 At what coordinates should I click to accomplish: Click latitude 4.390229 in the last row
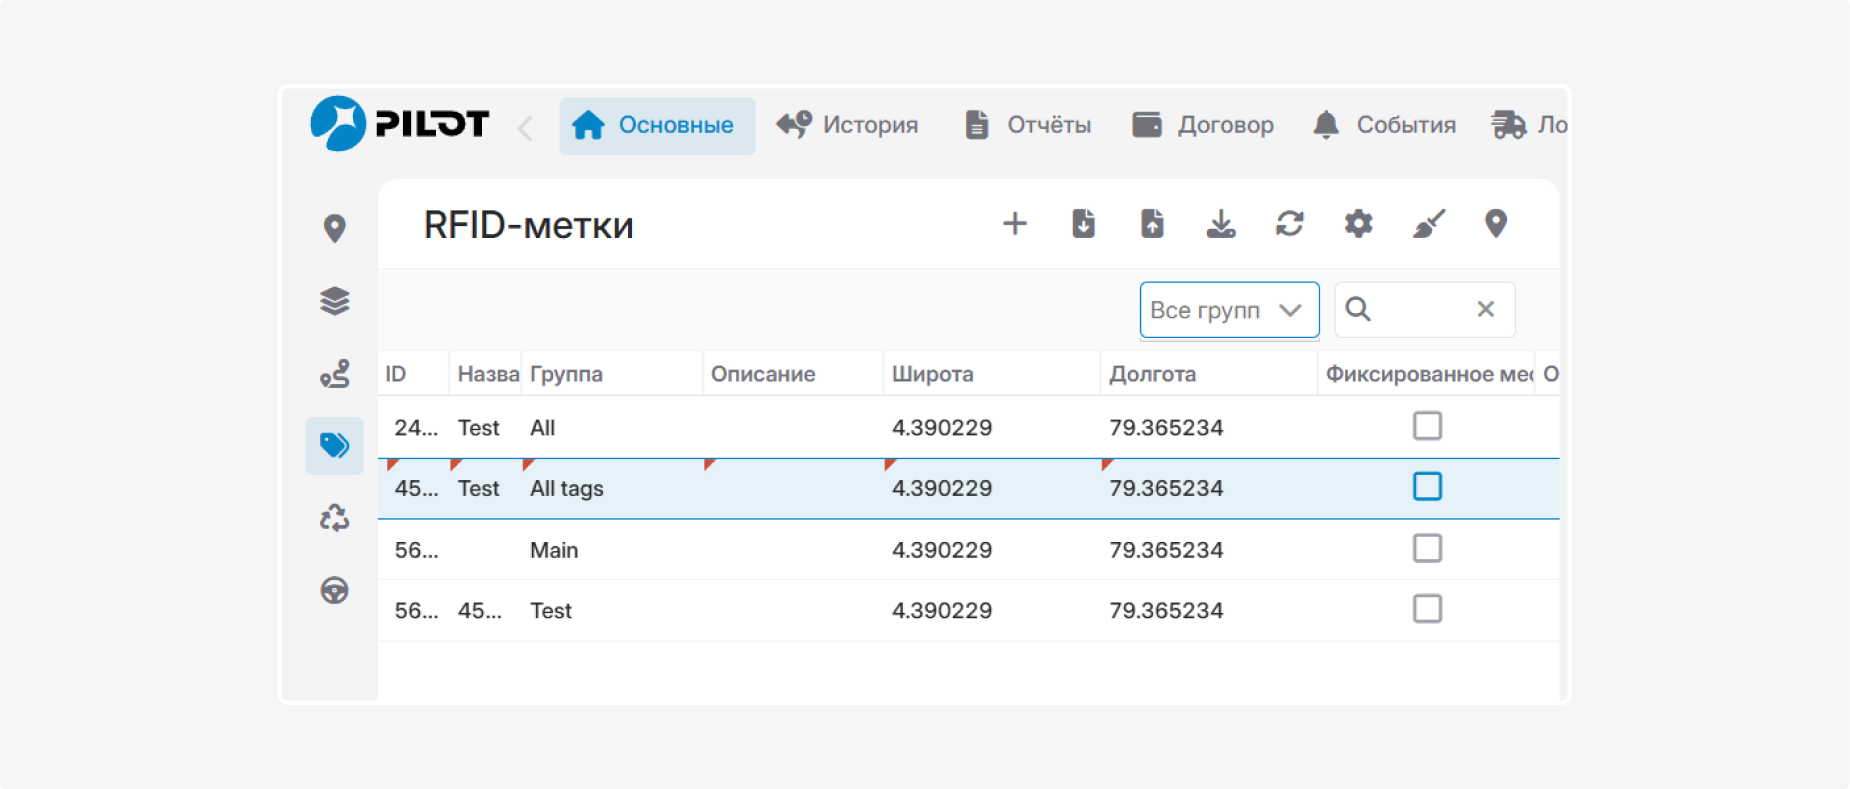pyautogui.click(x=942, y=611)
